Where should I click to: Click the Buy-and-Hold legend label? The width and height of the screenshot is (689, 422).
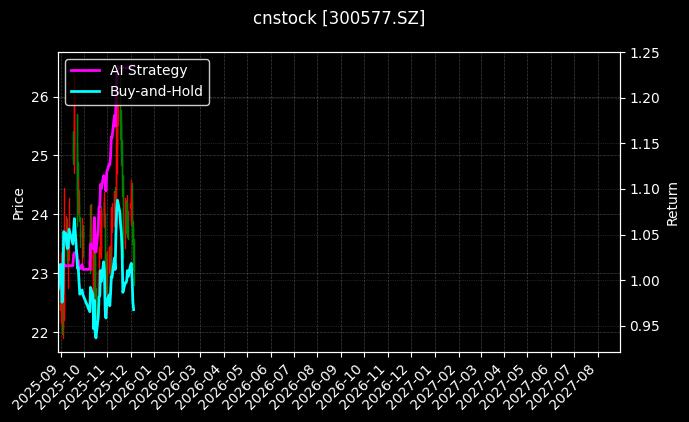point(156,91)
